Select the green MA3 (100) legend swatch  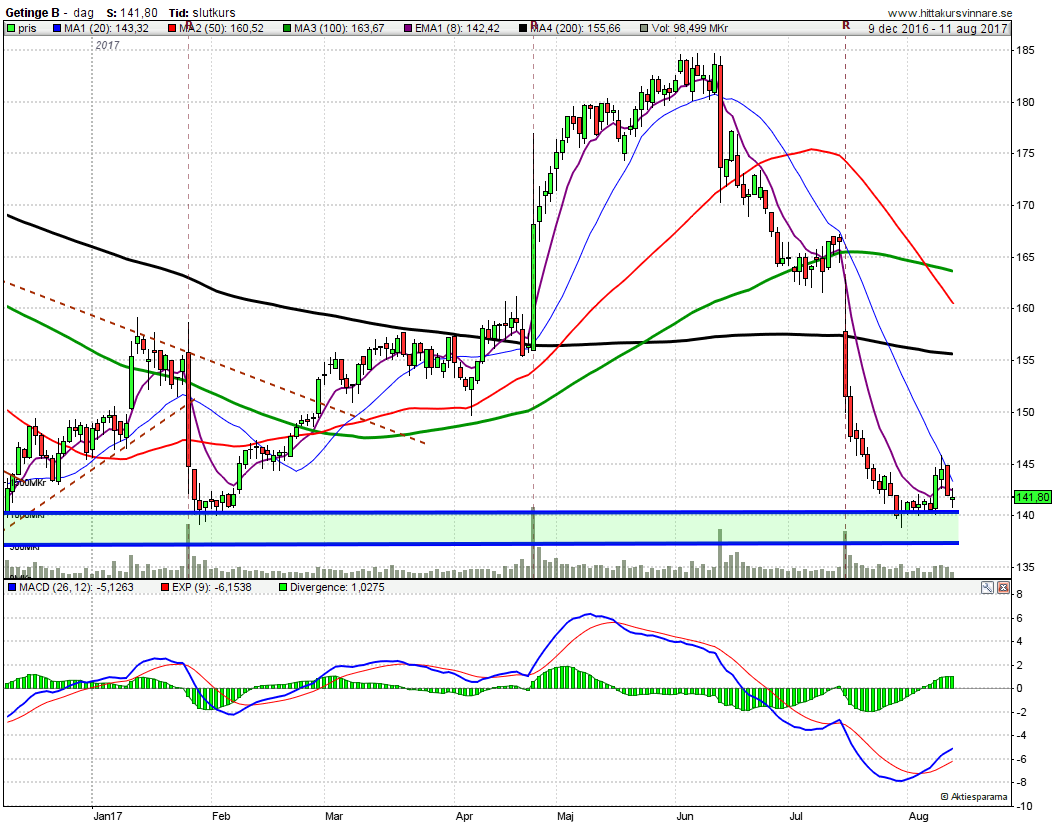coord(287,28)
